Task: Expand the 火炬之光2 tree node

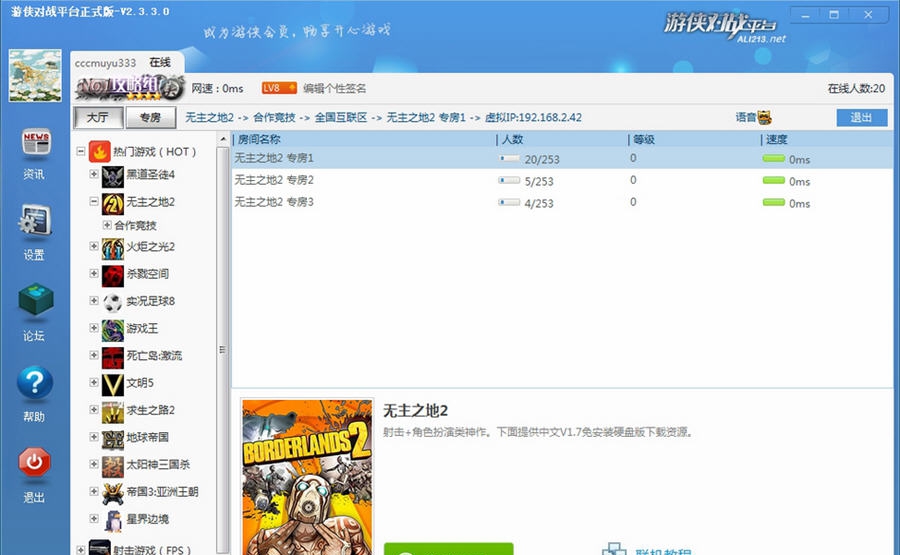Action: point(94,246)
